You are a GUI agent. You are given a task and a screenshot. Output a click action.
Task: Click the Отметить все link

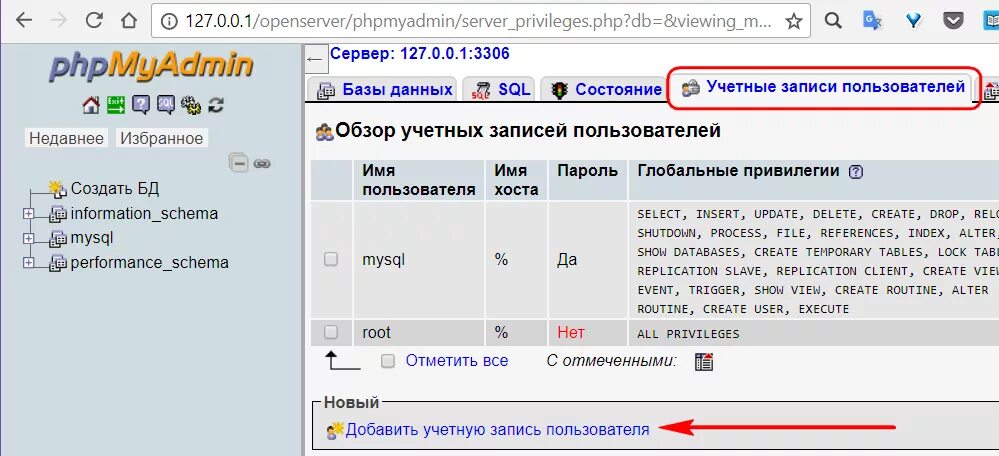pos(457,361)
